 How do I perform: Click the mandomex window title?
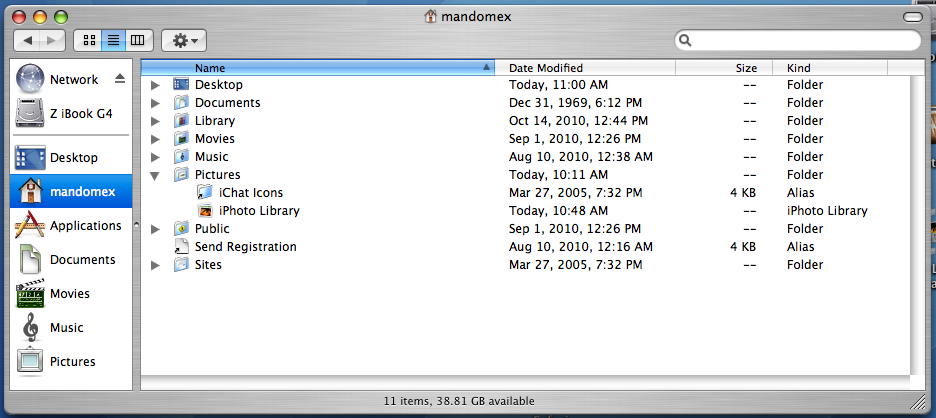[476, 17]
